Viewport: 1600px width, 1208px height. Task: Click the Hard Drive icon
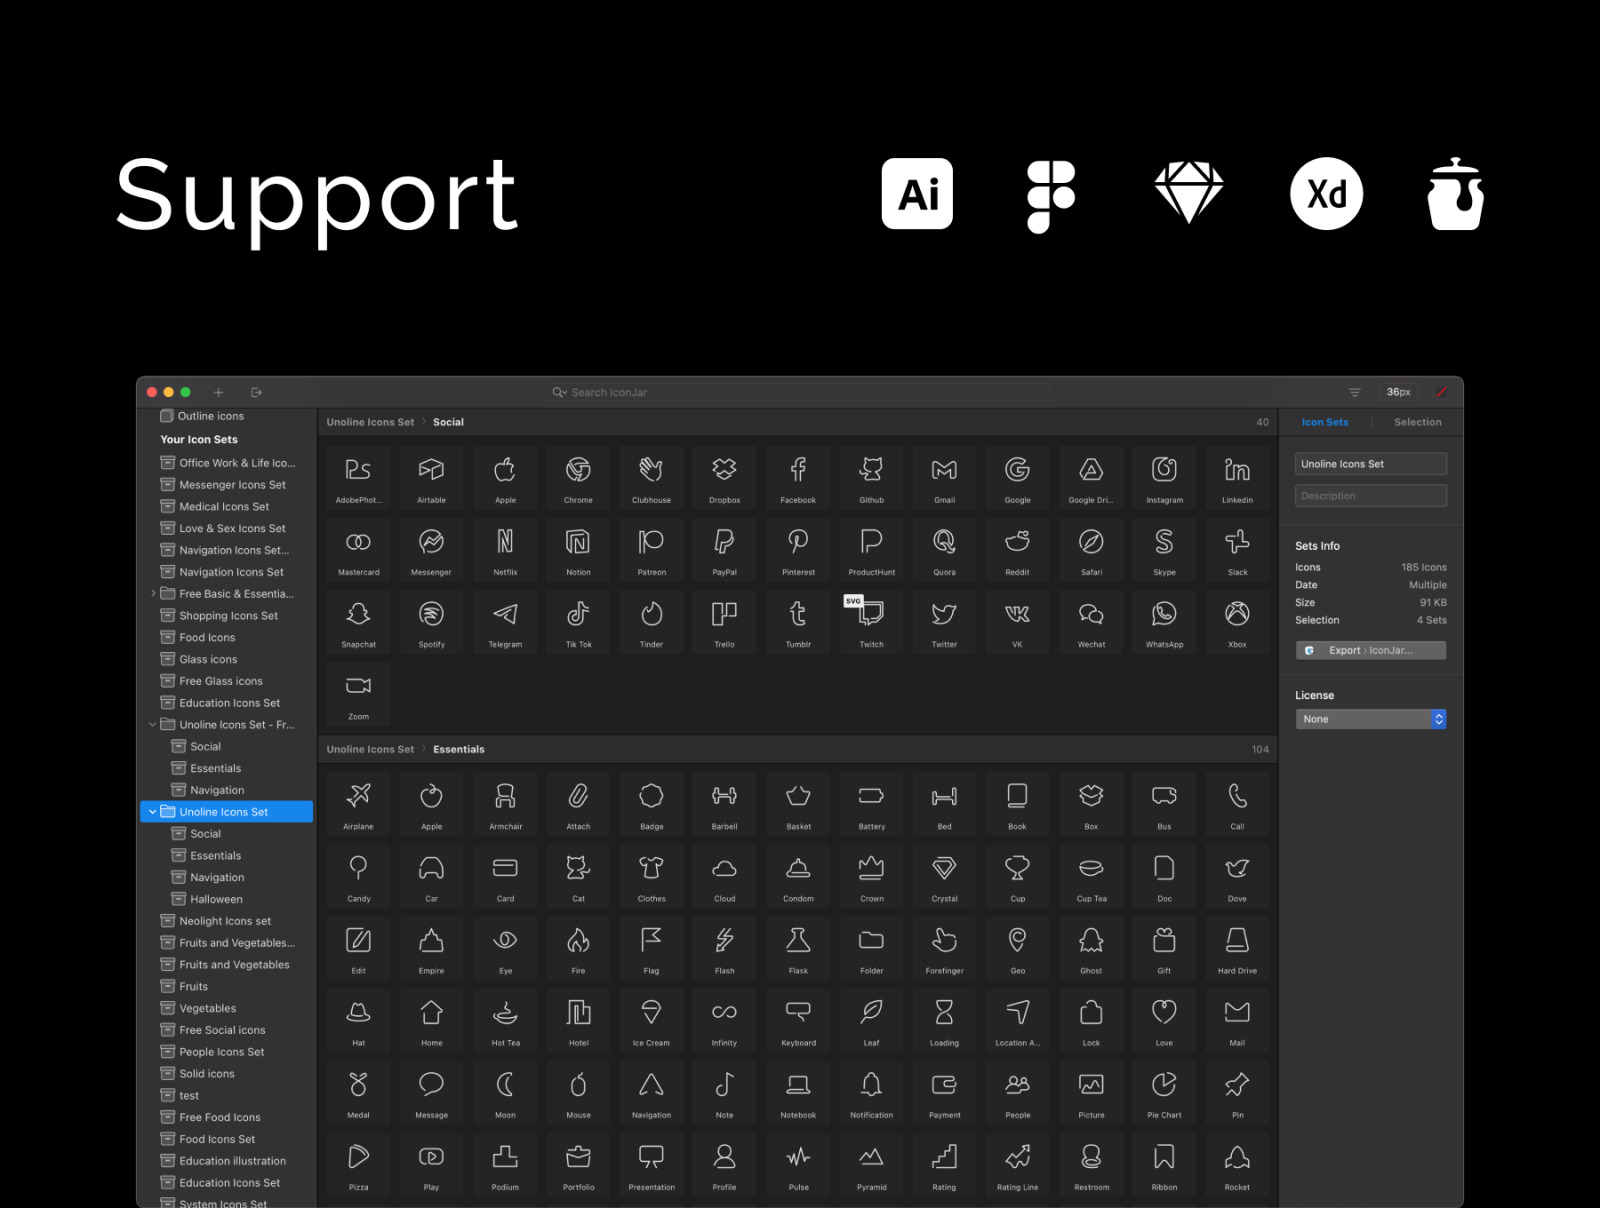pyautogui.click(x=1237, y=948)
